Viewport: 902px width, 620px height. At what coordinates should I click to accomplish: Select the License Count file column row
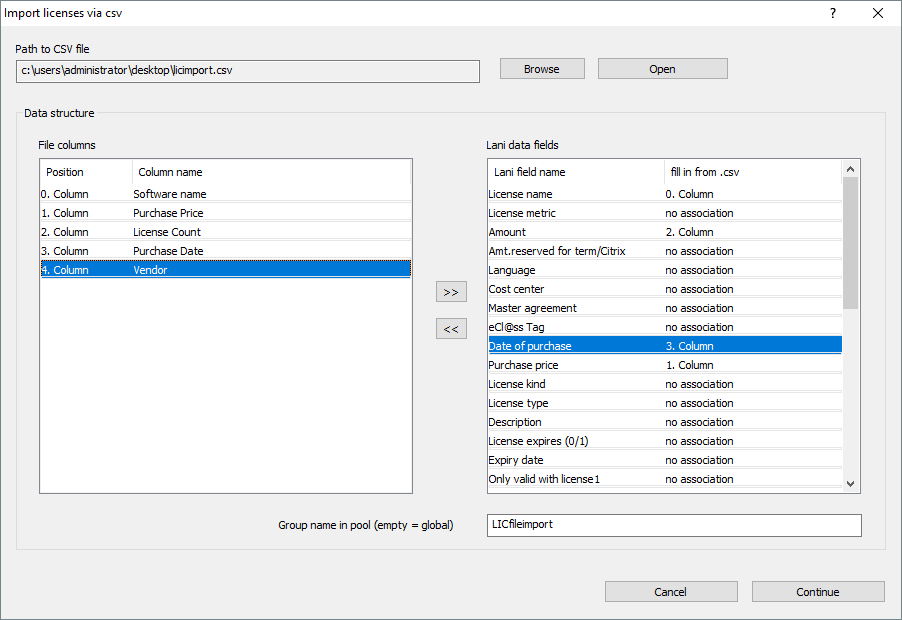point(225,232)
